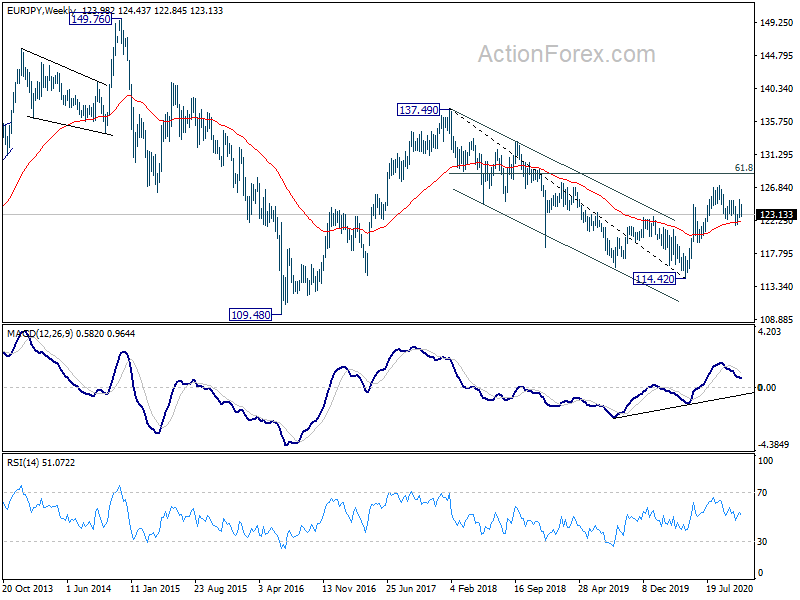Click the RSI 70 level axis label

[762, 492]
